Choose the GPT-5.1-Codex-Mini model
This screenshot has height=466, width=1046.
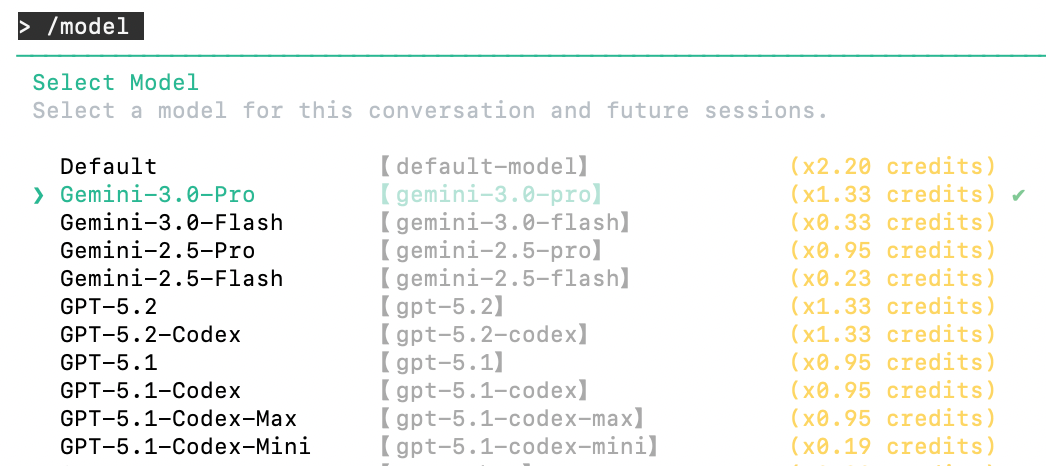pyautogui.click(x=185, y=446)
